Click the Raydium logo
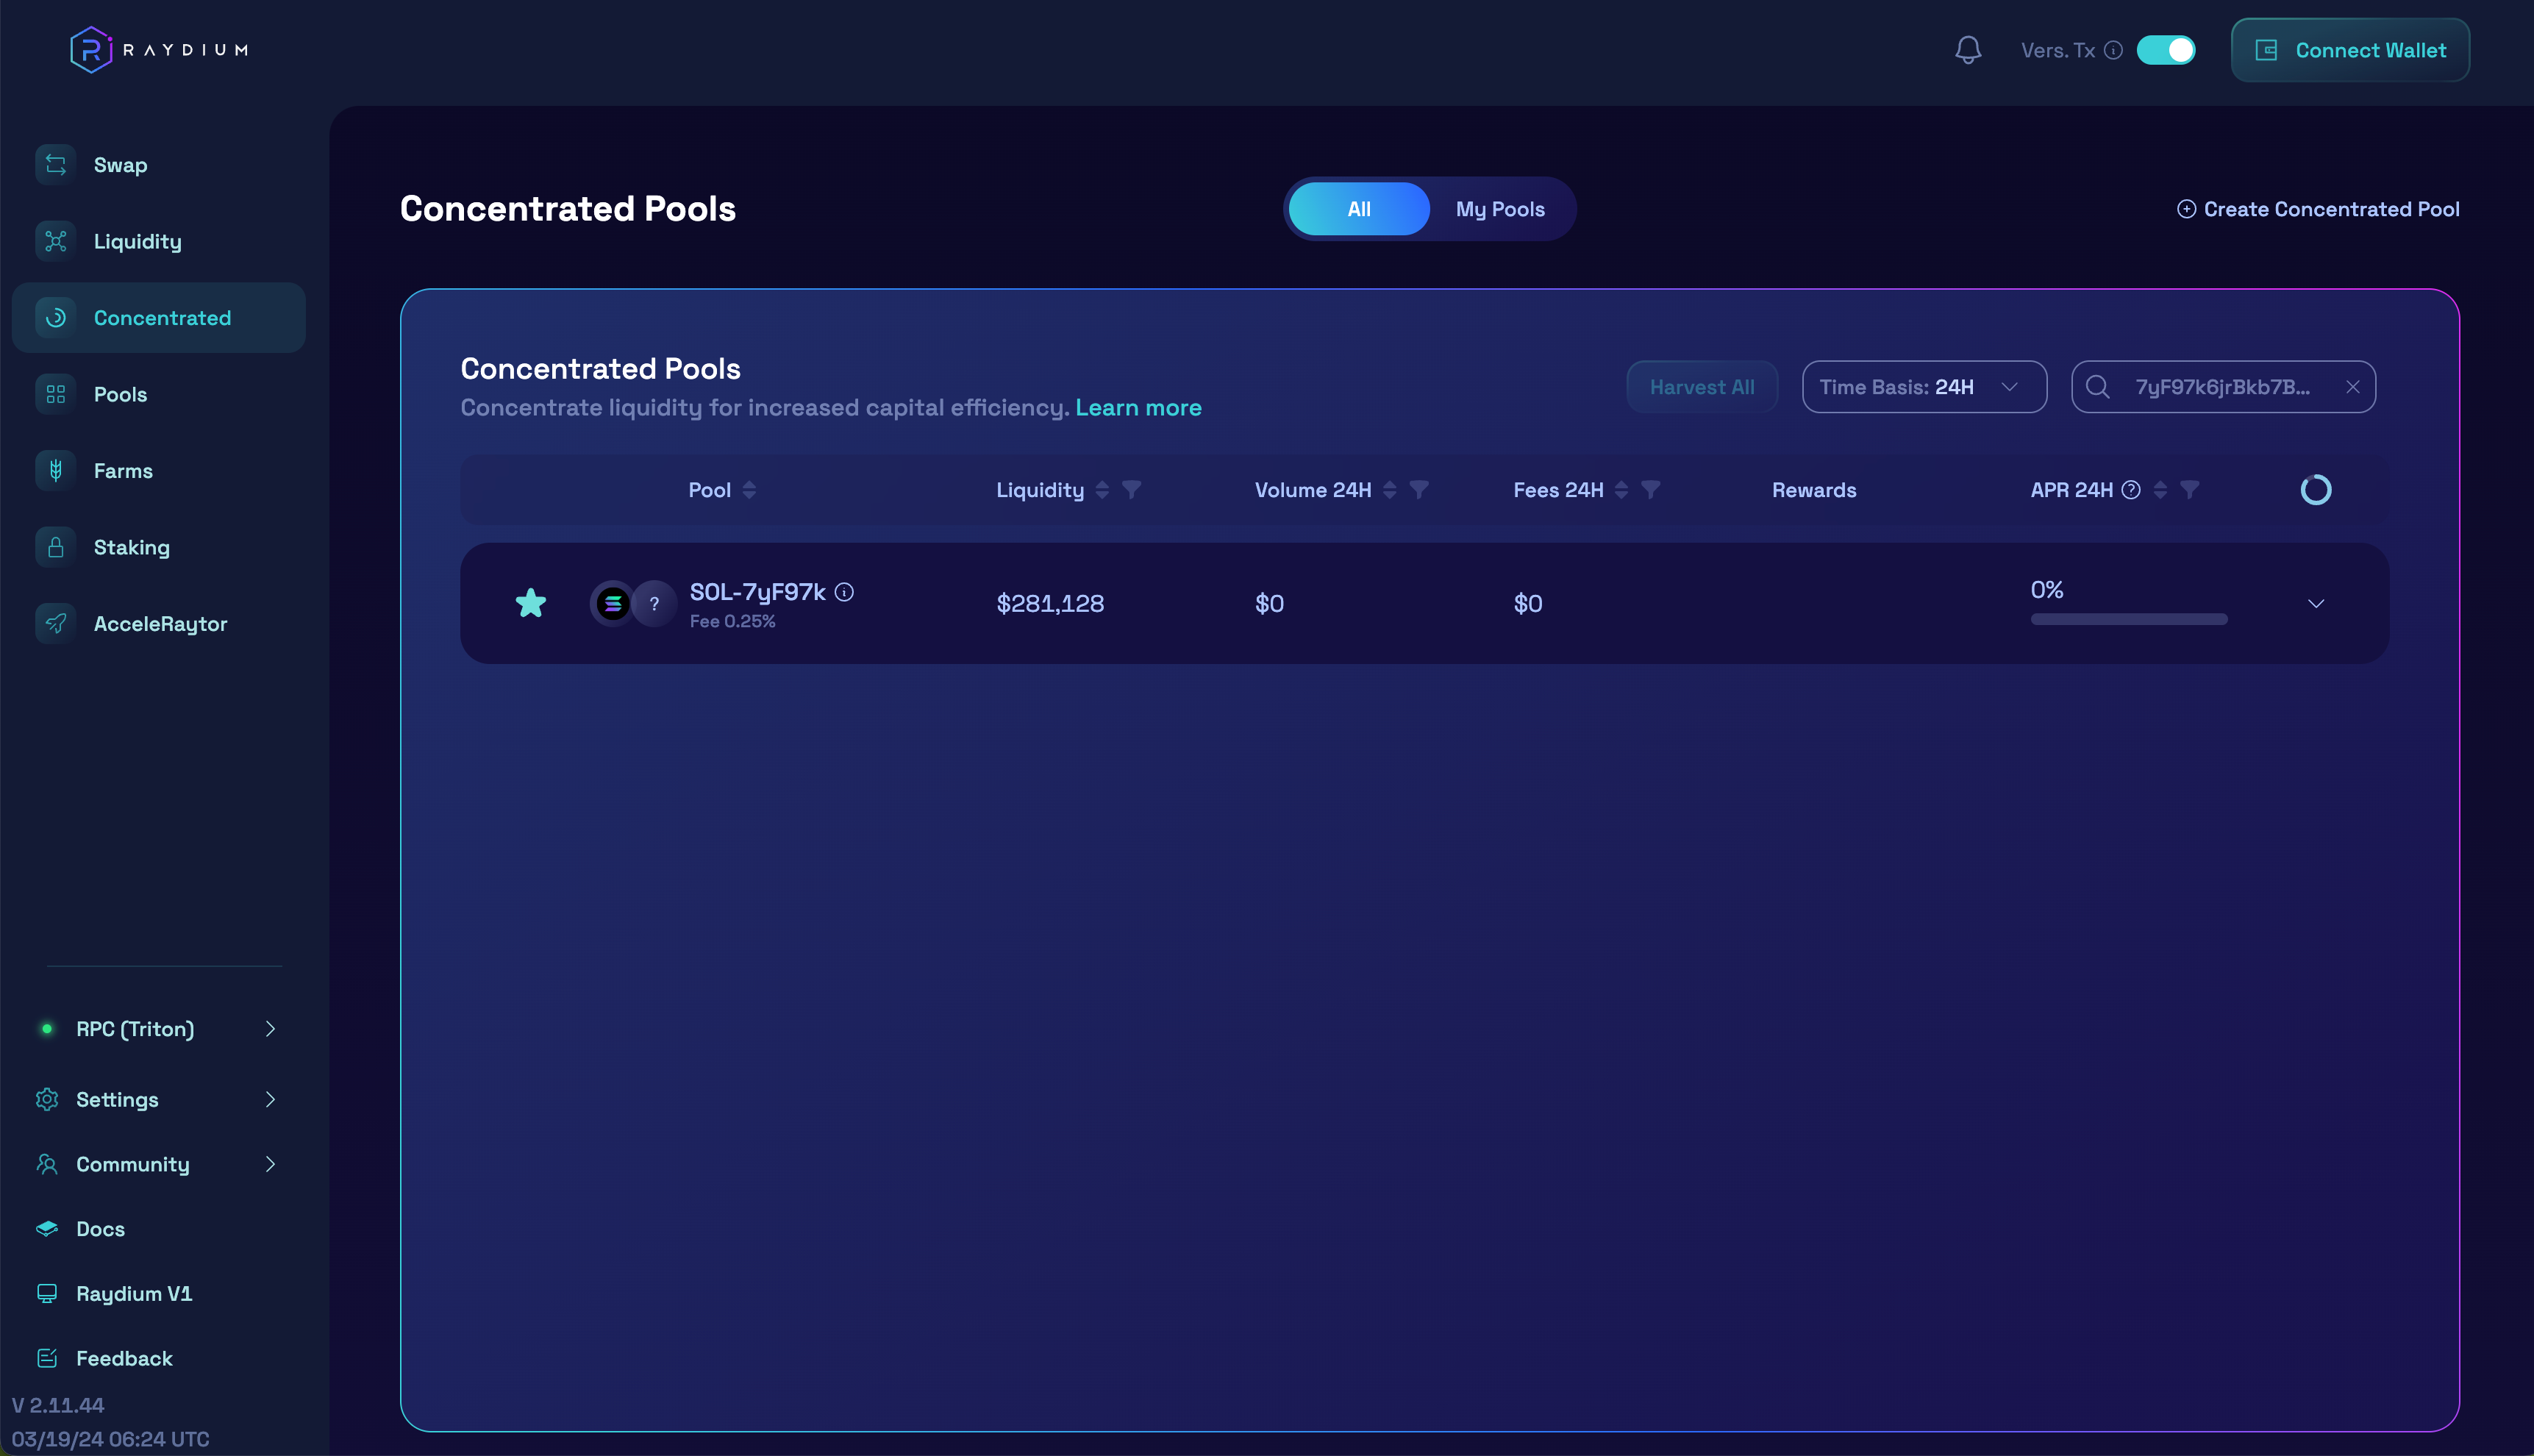This screenshot has width=2534, height=1456. [x=159, y=50]
